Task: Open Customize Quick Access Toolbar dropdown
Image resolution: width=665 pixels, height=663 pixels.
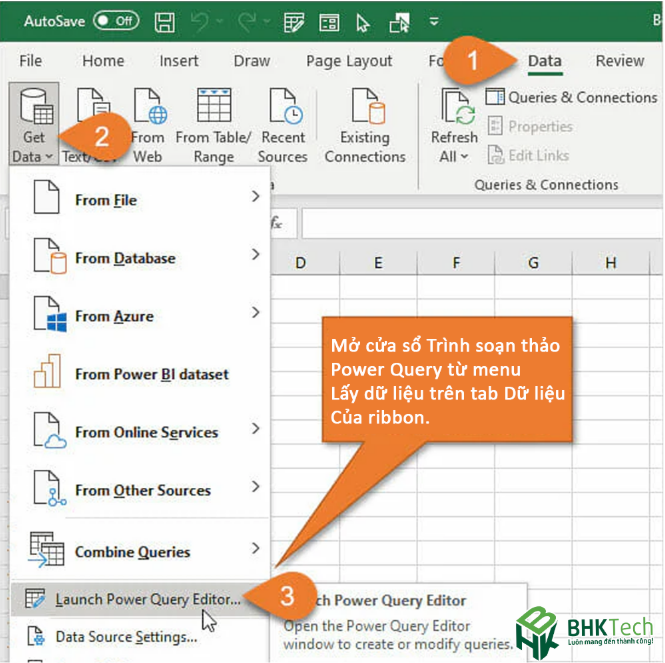Action: tap(434, 21)
